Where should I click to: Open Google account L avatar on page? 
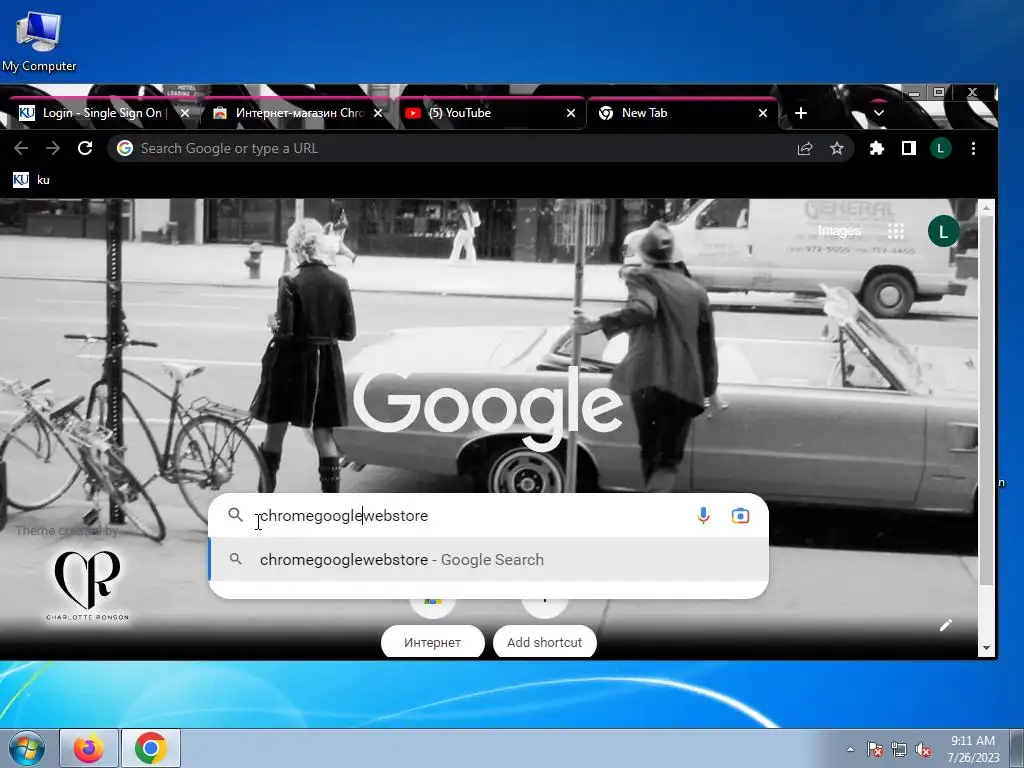[x=943, y=231]
